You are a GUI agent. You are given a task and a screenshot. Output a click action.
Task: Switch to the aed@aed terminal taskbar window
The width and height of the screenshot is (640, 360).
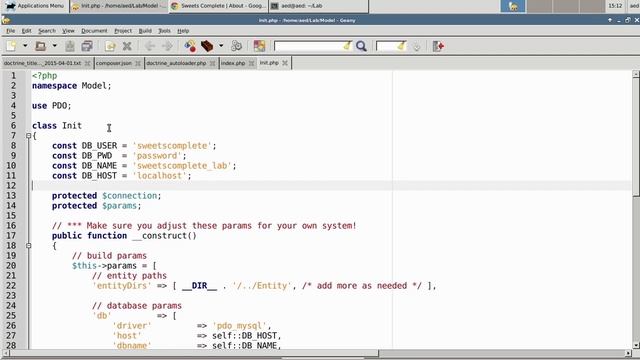click(x=318, y=6)
